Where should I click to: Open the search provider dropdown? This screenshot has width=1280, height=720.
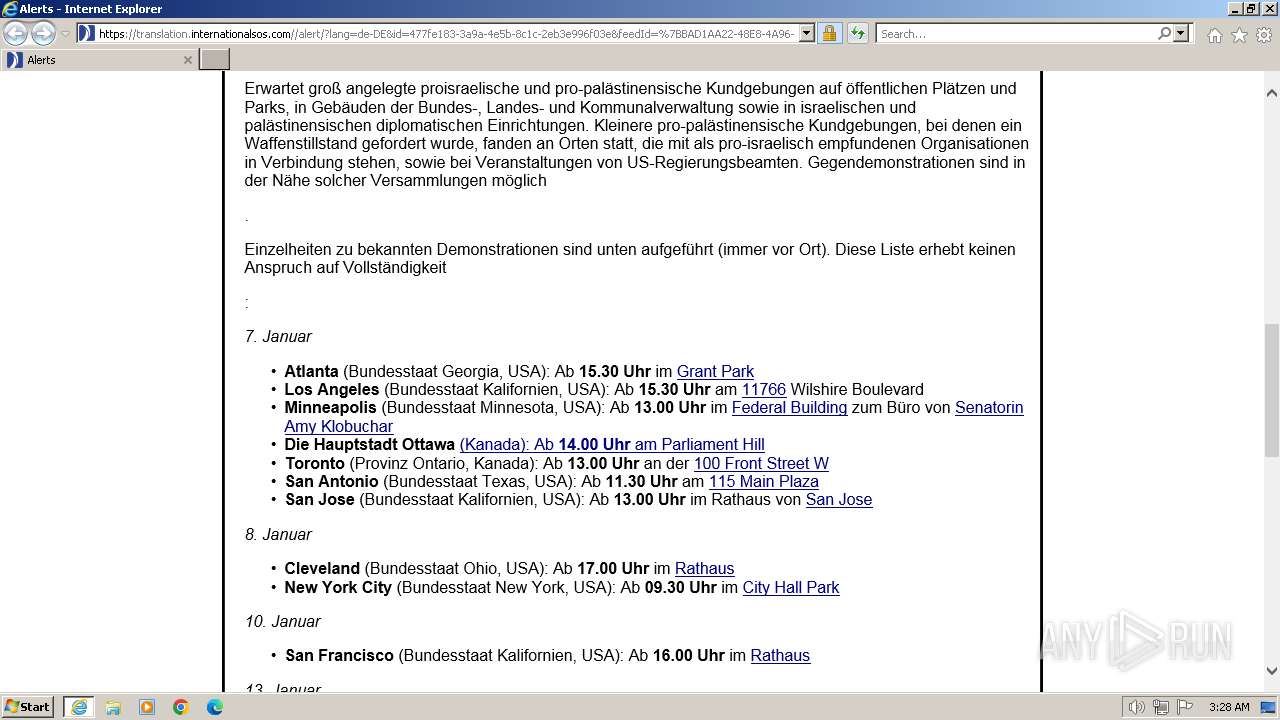pyautogui.click(x=1181, y=33)
